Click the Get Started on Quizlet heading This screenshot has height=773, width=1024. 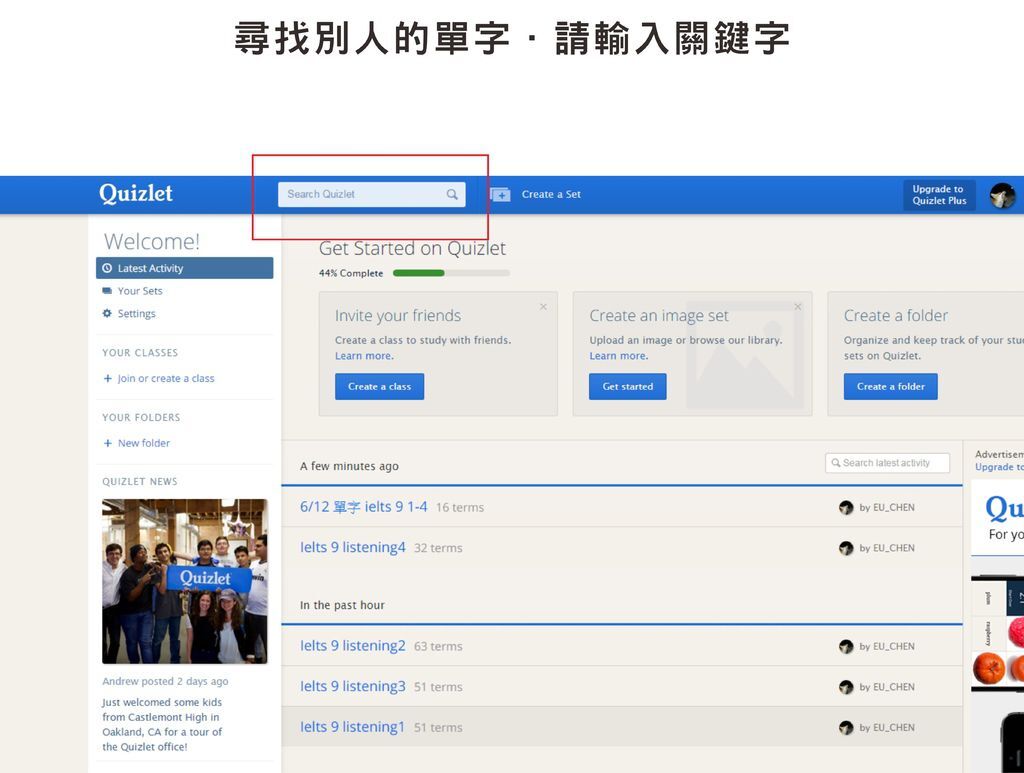412,248
